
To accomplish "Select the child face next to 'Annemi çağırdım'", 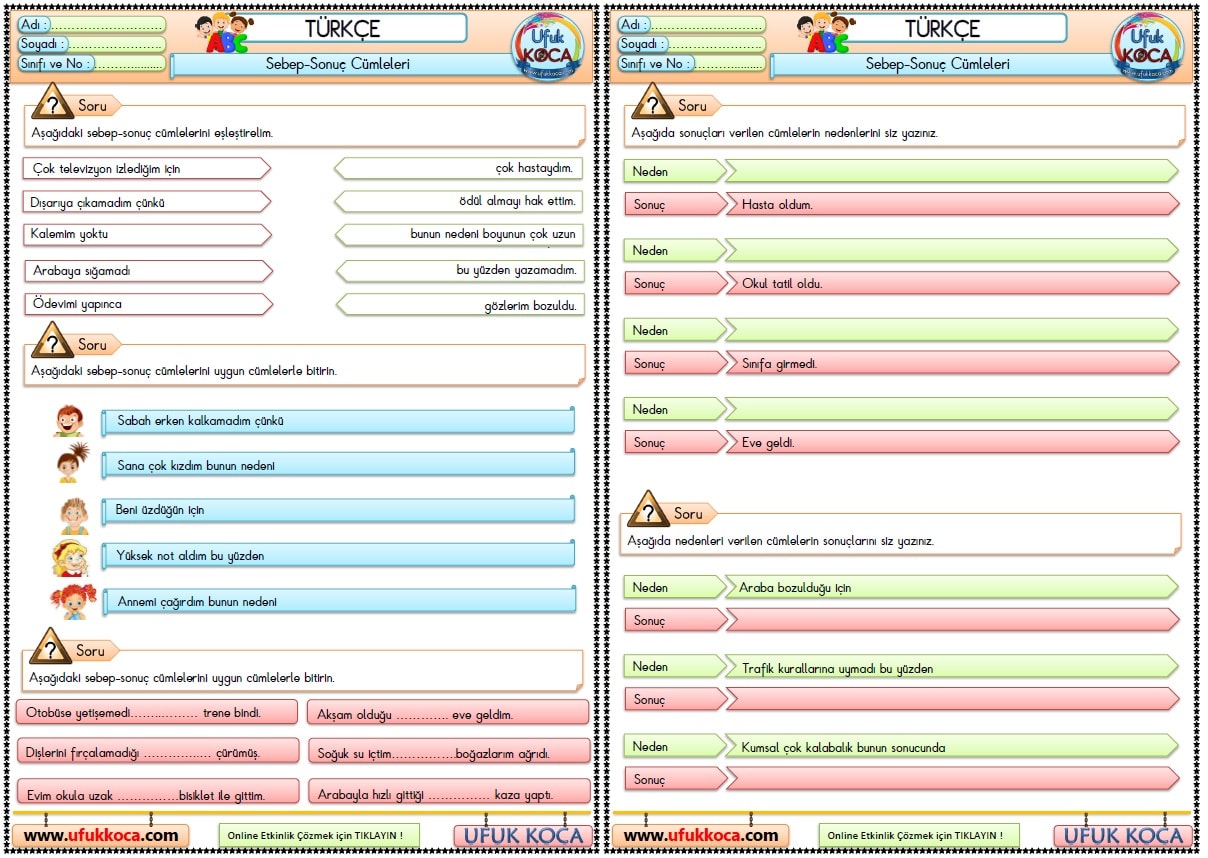I will point(74,602).
